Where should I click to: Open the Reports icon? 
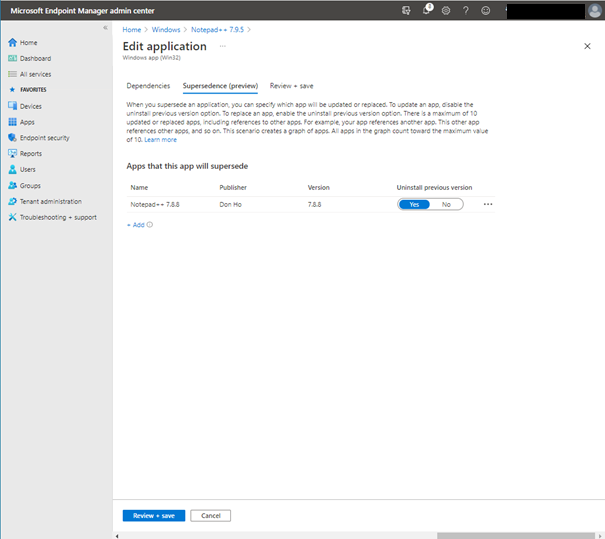point(12,154)
